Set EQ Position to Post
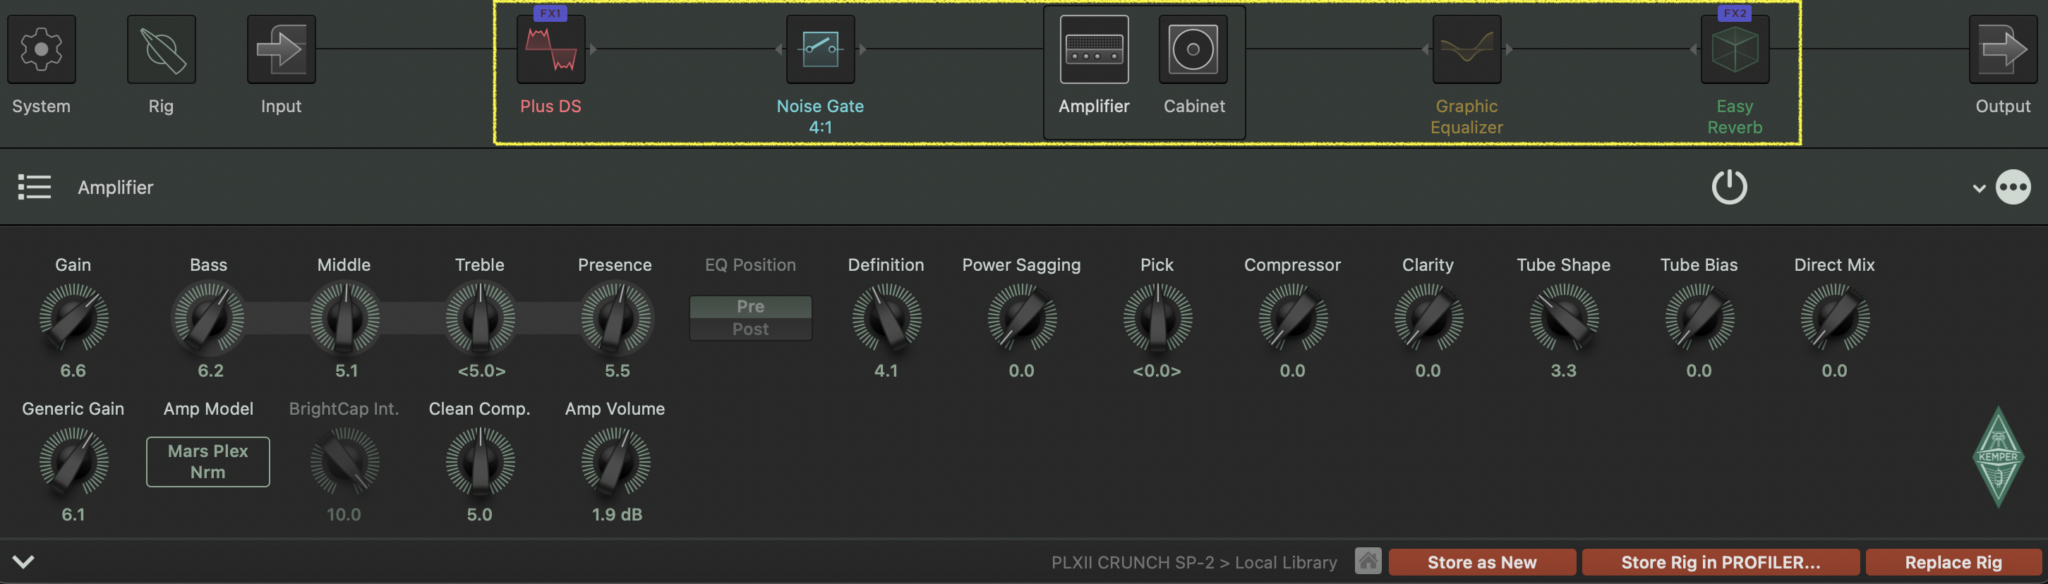 750,329
